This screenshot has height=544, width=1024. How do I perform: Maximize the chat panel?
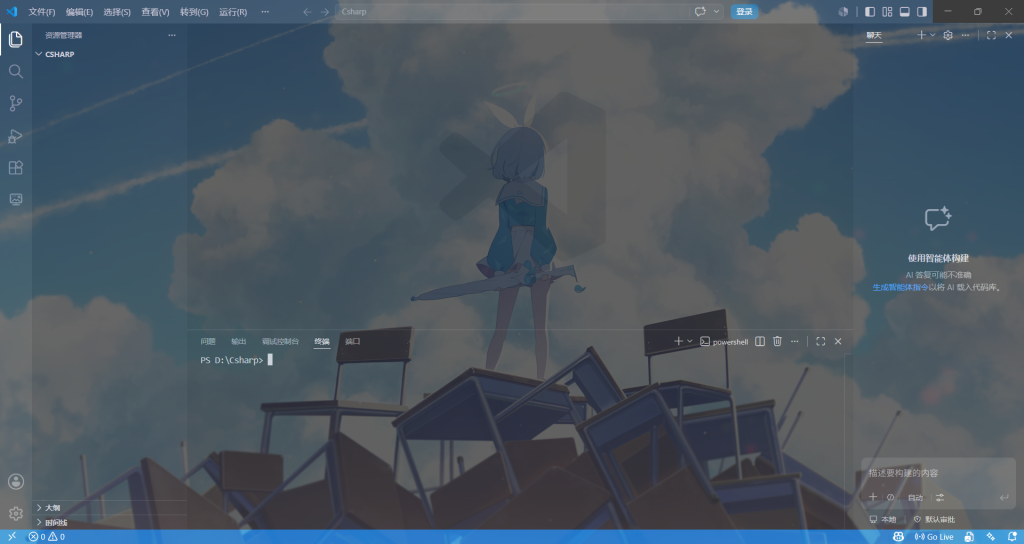coord(991,35)
